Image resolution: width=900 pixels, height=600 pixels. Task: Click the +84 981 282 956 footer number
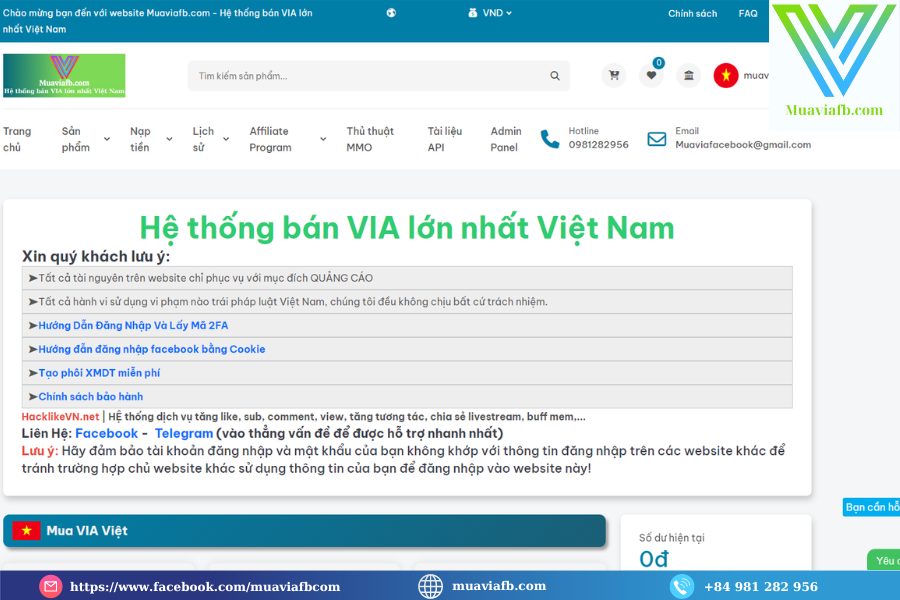[761, 587]
